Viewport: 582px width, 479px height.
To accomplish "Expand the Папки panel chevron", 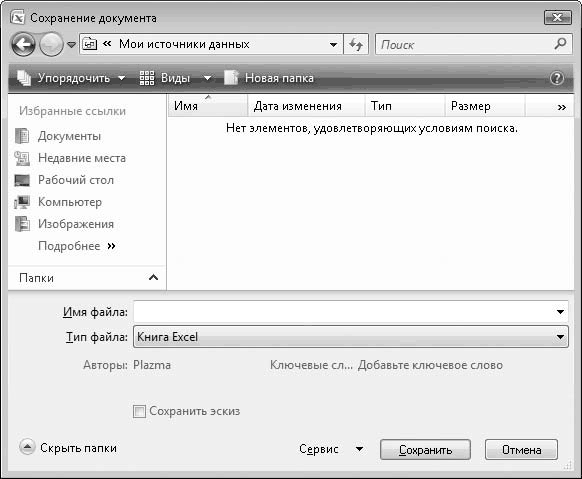I will pyautogui.click(x=153, y=278).
